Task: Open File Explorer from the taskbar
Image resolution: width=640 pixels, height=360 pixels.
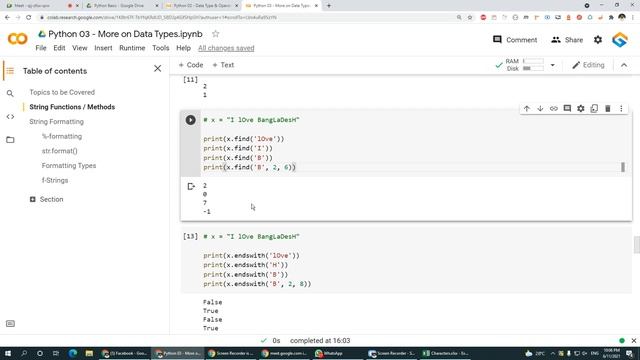Action: pos(89,353)
